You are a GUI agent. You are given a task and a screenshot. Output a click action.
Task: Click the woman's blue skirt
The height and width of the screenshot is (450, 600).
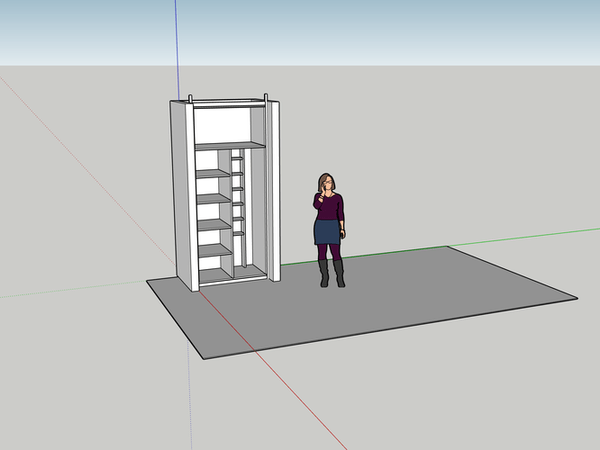[327, 233]
